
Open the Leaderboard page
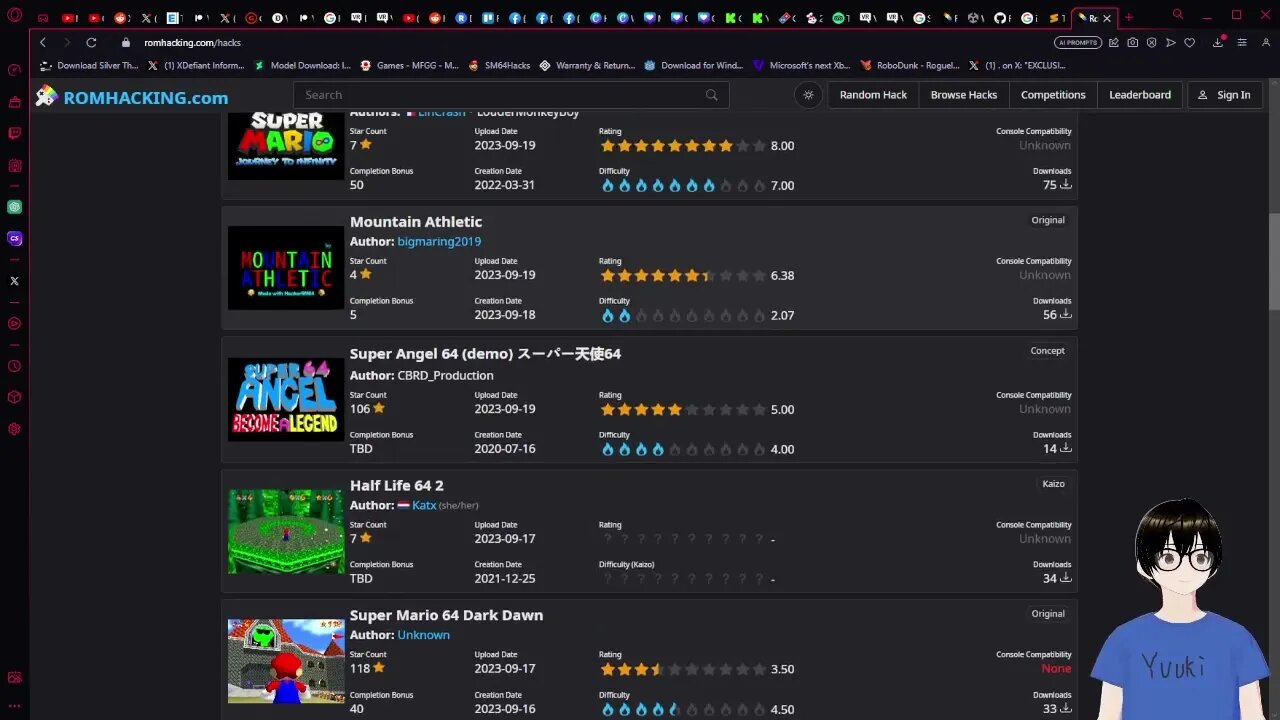click(1140, 95)
